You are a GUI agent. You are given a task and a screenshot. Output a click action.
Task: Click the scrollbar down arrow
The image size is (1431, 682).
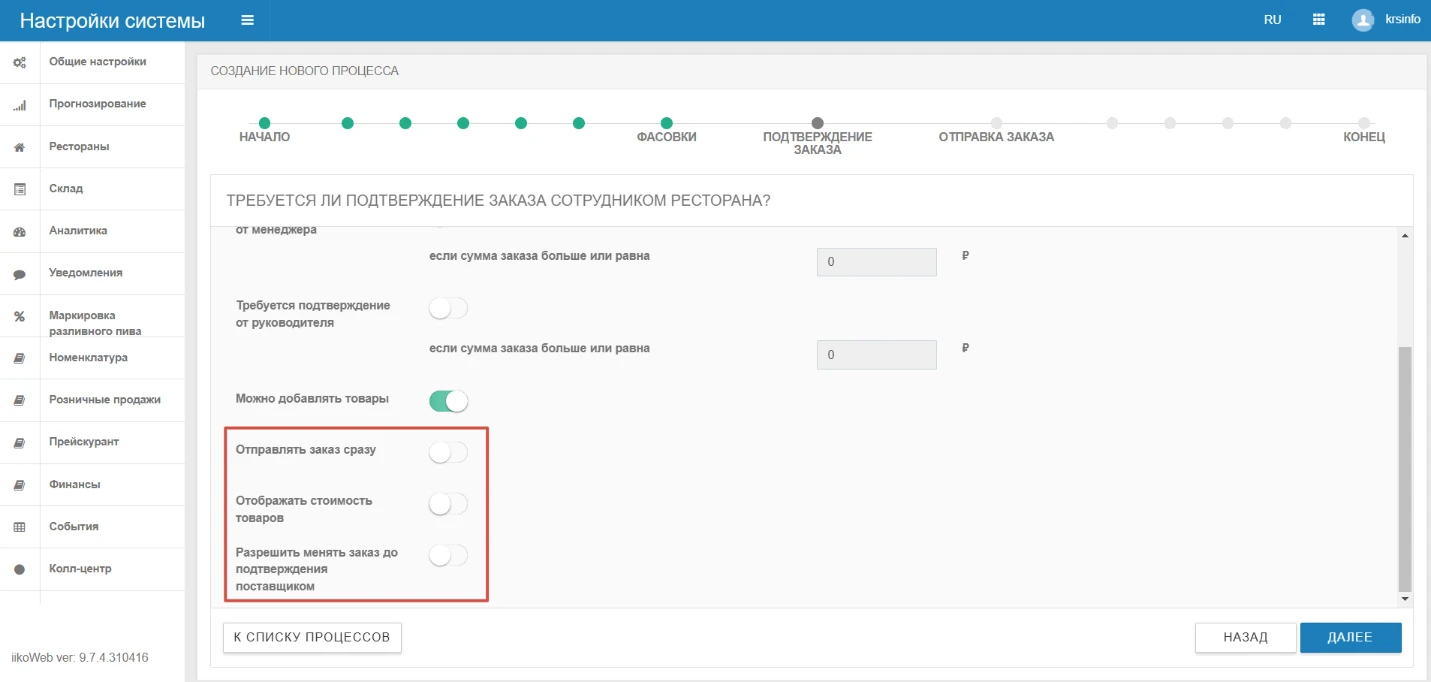[x=1405, y=598]
